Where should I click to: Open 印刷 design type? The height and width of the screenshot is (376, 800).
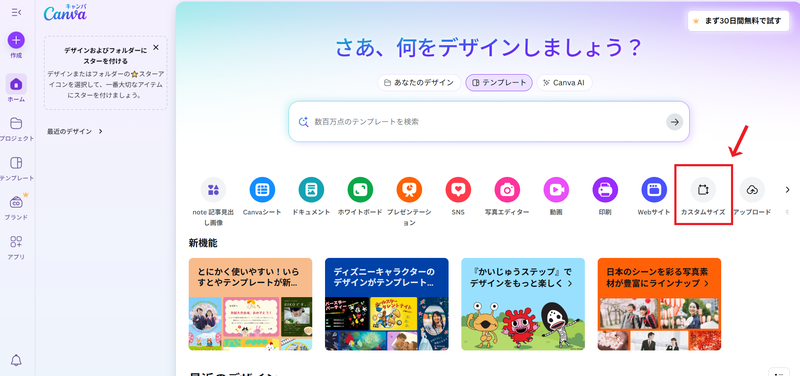[605, 197]
